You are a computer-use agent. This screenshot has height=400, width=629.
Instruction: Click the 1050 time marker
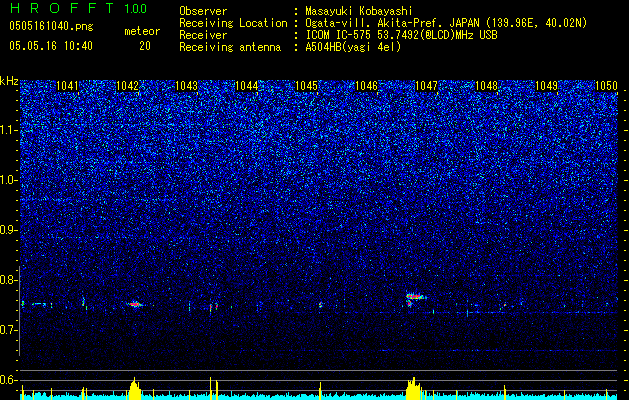coord(606,86)
